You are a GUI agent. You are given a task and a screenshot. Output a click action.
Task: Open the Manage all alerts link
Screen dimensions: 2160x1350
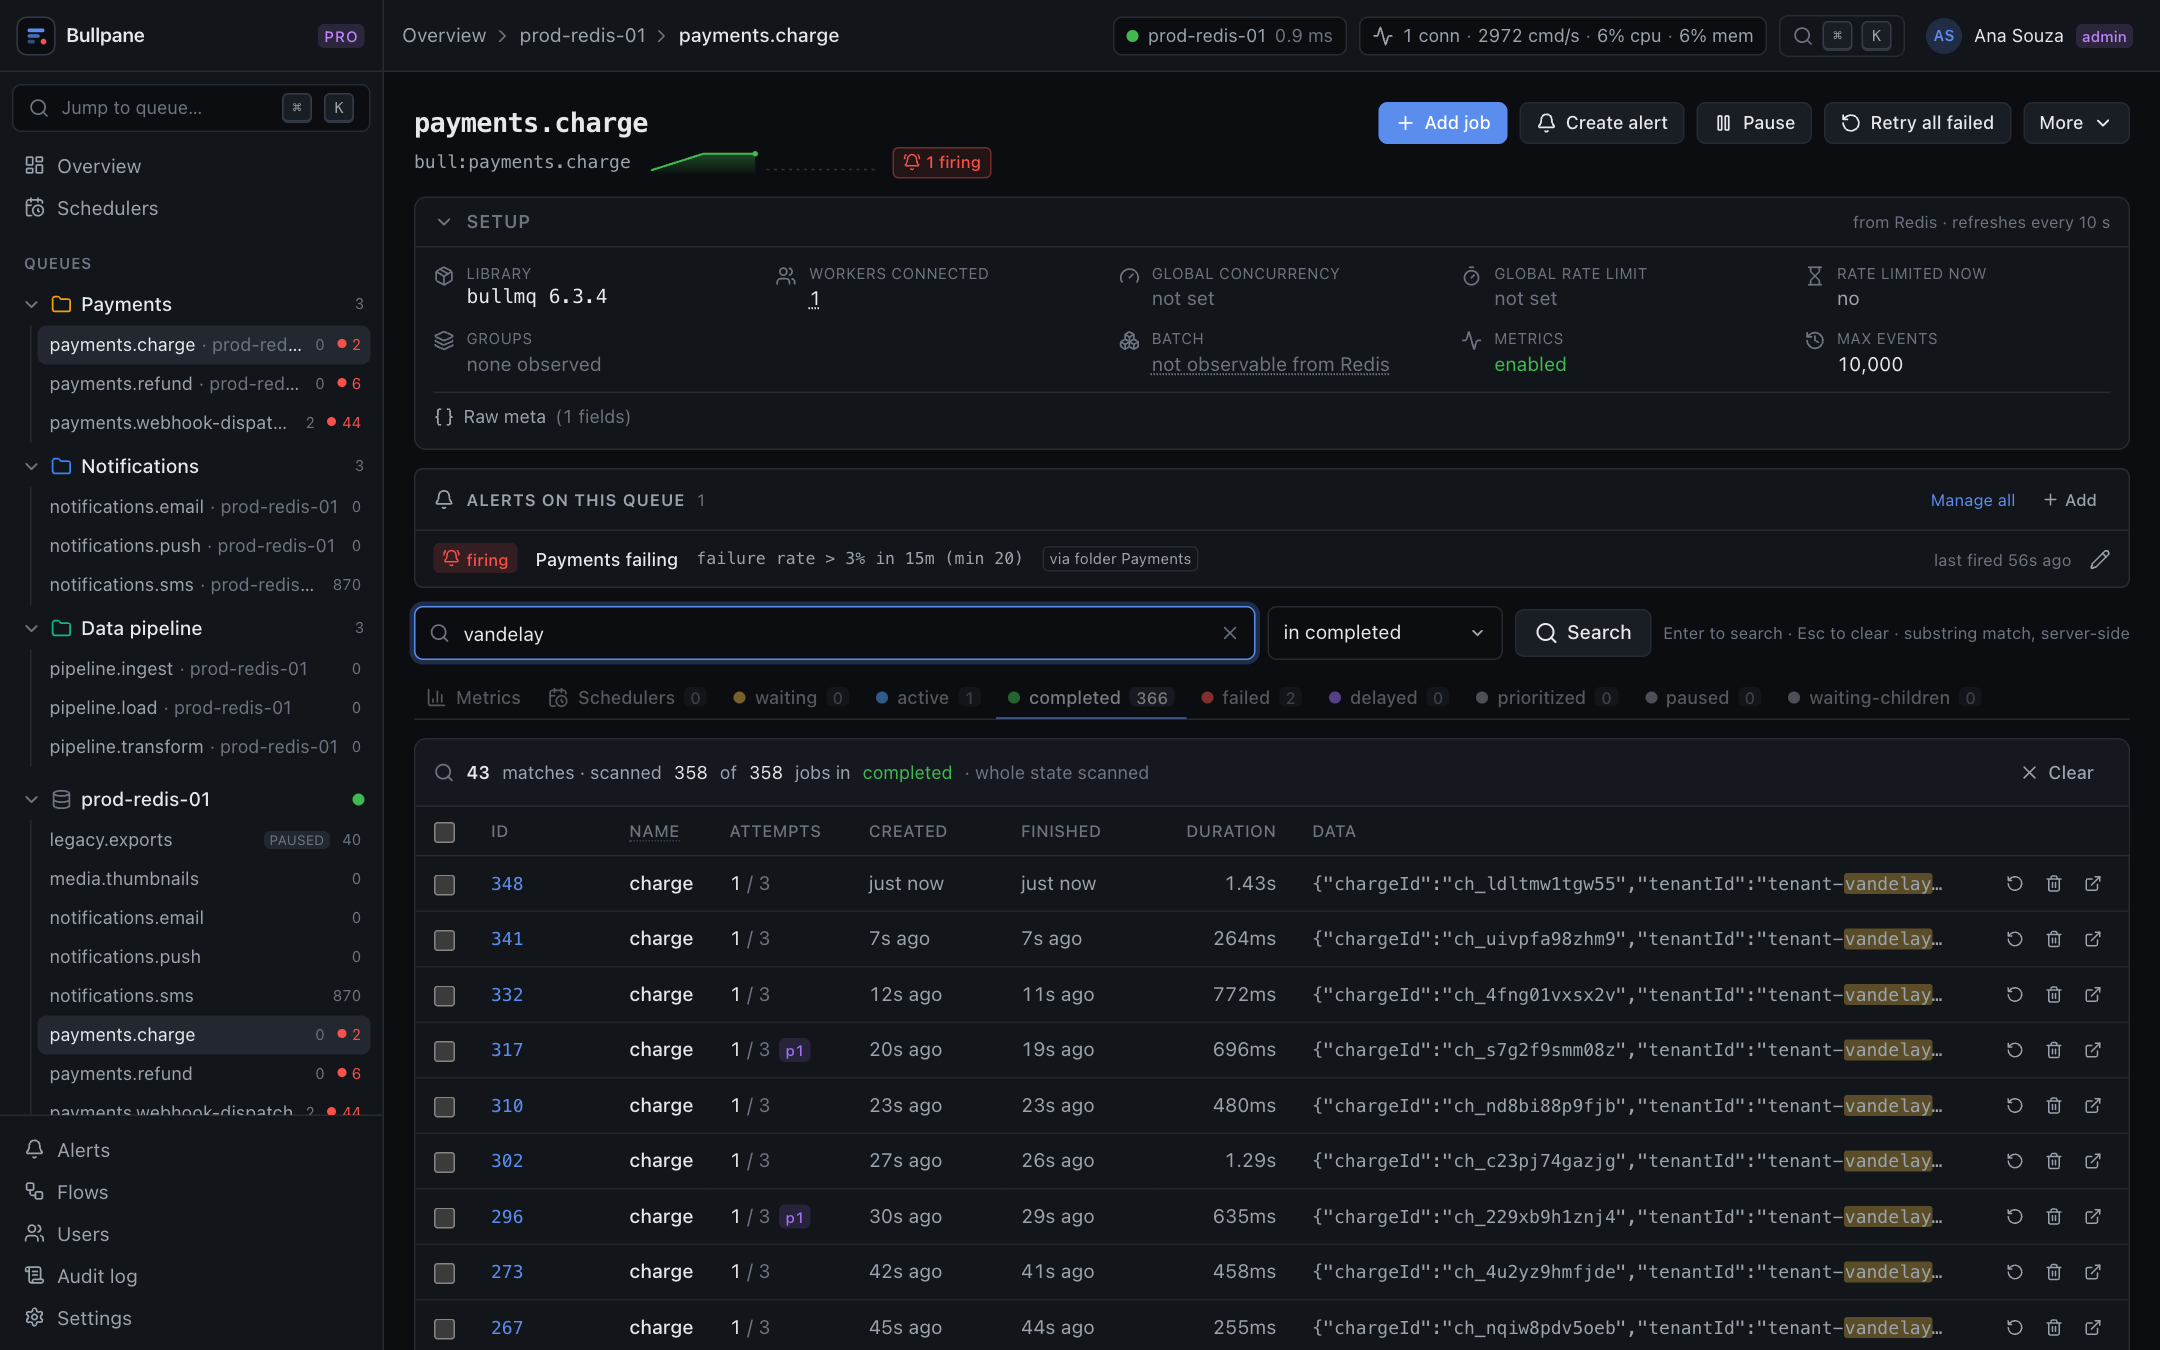point(1972,500)
